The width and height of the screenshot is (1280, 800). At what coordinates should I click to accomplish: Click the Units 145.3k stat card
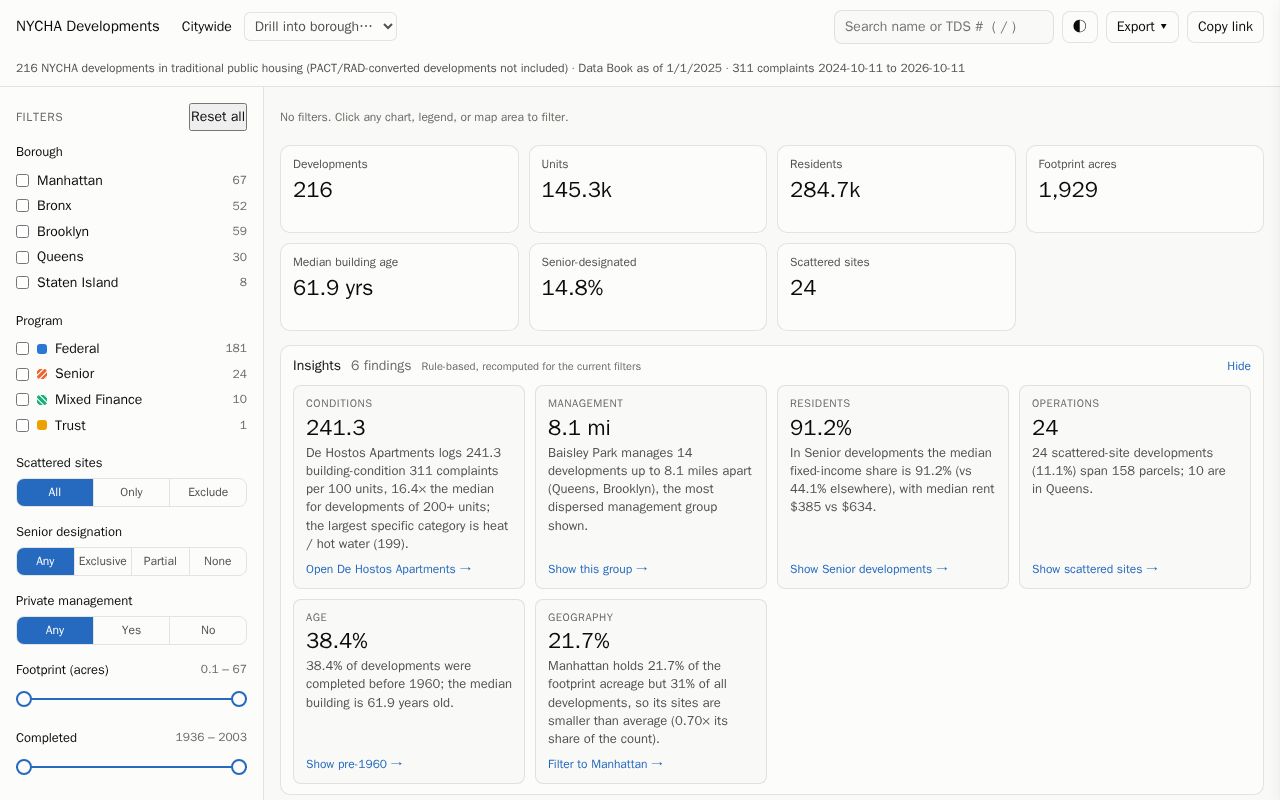[x=648, y=189]
